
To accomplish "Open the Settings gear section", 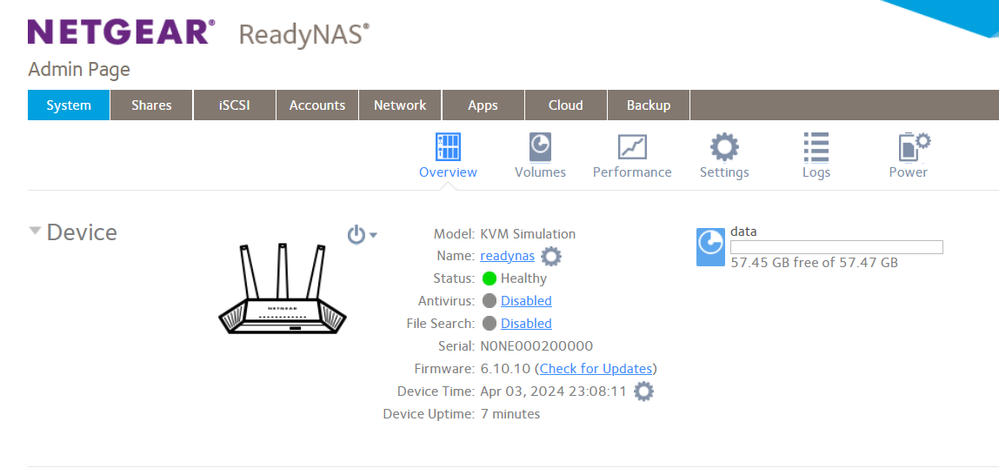I will (x=724, y=147).
